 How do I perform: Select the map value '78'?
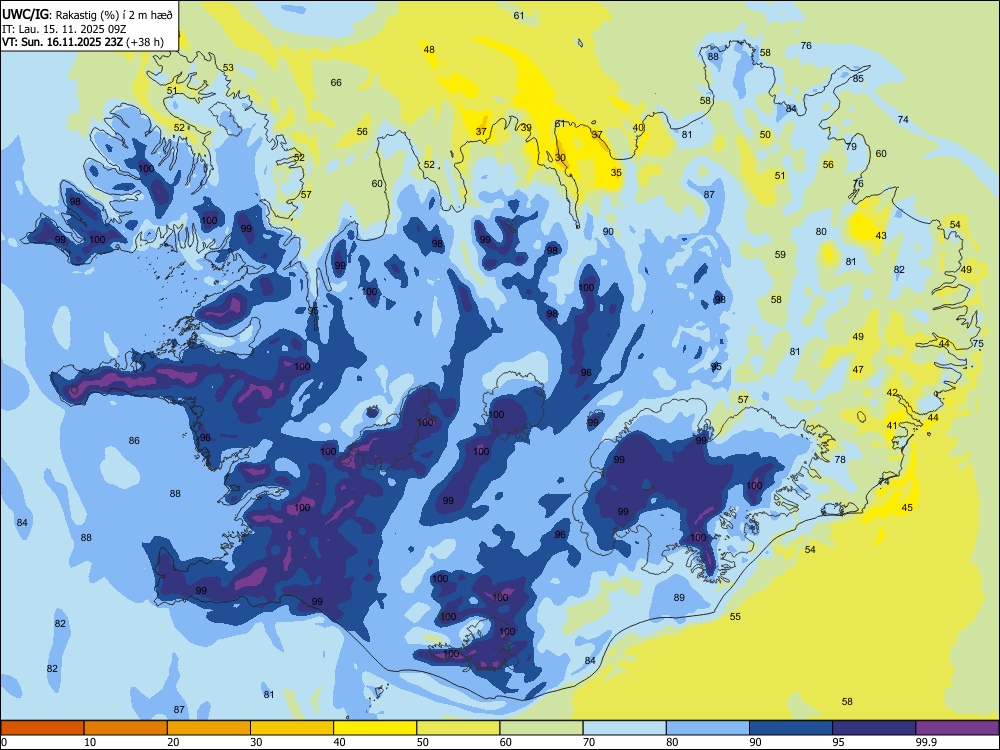(840, 459)
